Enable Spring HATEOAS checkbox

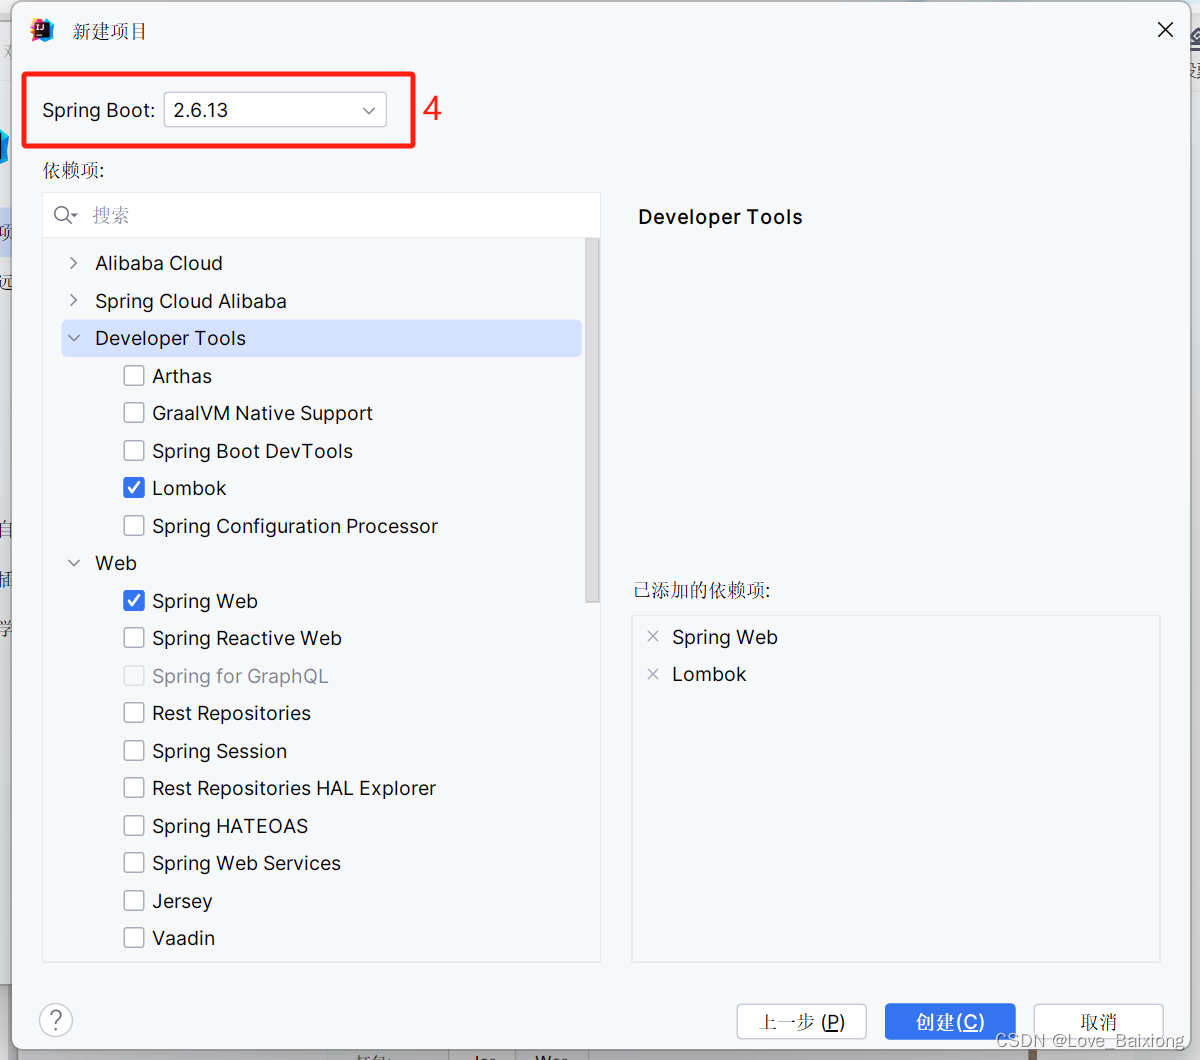(134, 826)
